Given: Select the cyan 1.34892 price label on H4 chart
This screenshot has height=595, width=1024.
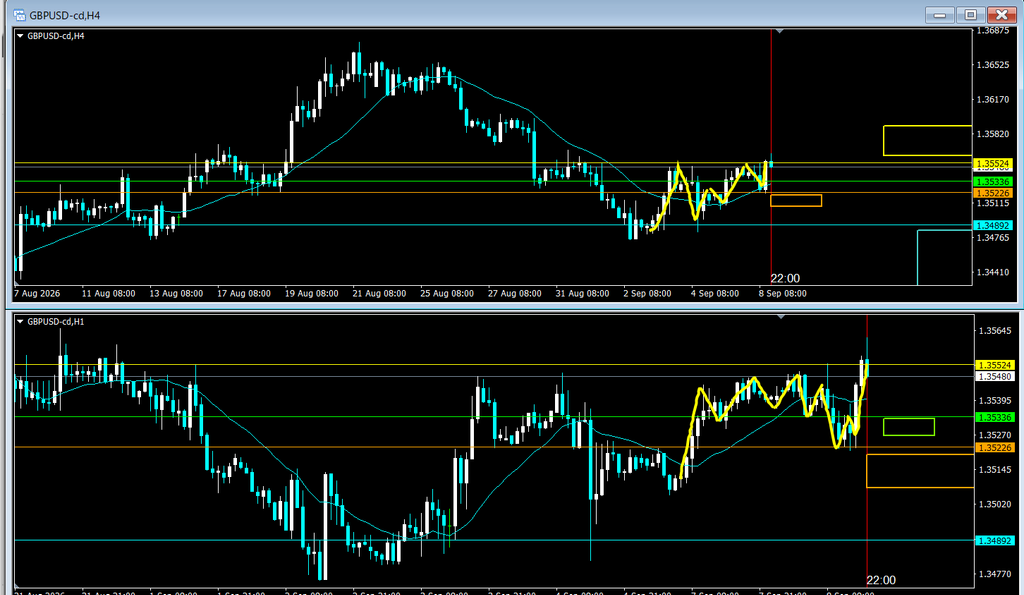Looking at the screenshot, I should click(x=993, y=225).
